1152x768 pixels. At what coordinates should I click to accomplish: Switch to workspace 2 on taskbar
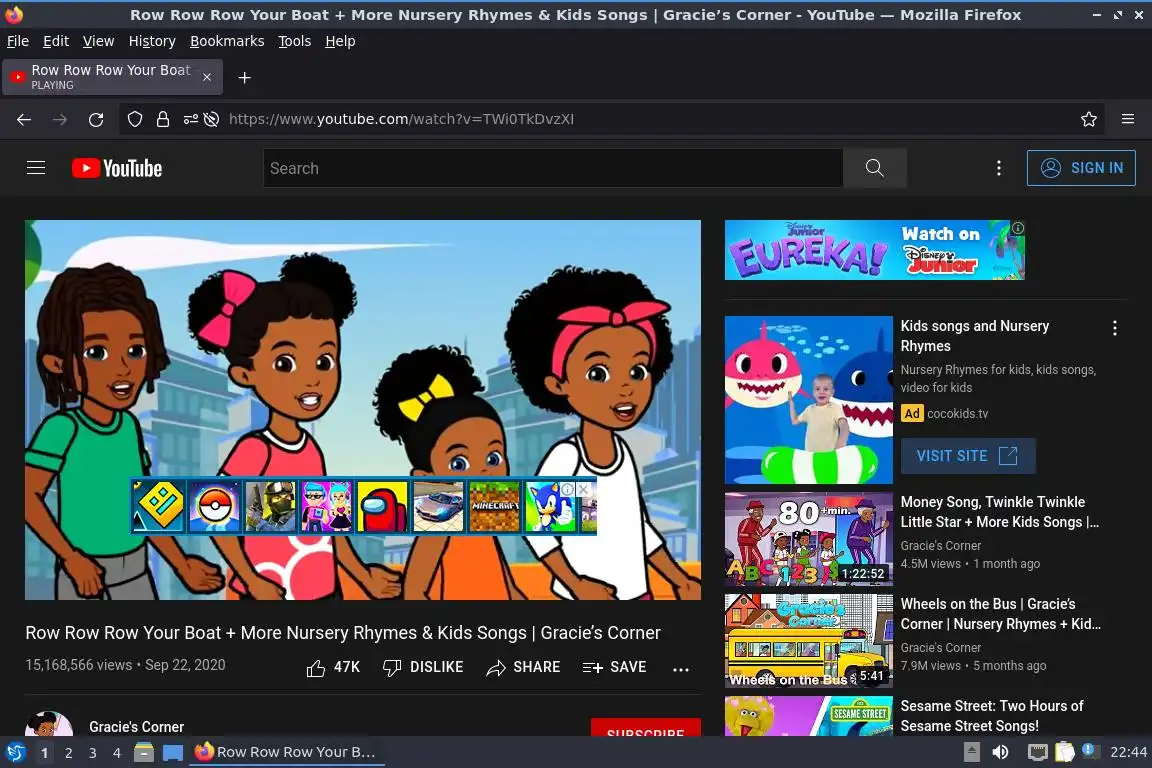pyautogui.click(x=68, y=753)
